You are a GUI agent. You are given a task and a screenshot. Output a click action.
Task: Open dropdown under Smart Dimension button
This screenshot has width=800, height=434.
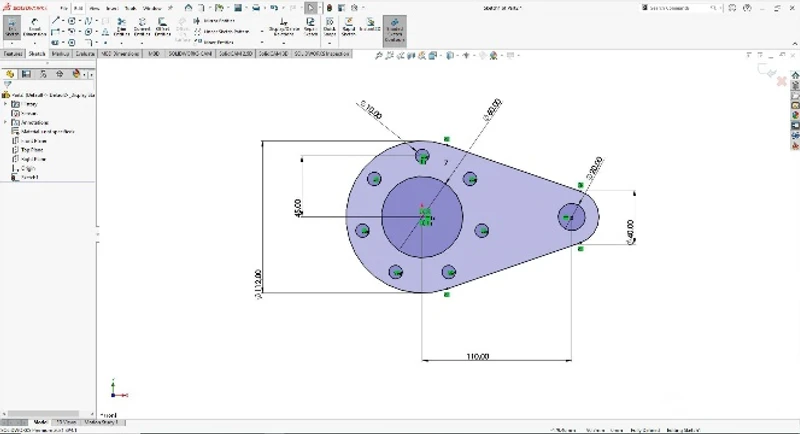[x=34, y=43]
